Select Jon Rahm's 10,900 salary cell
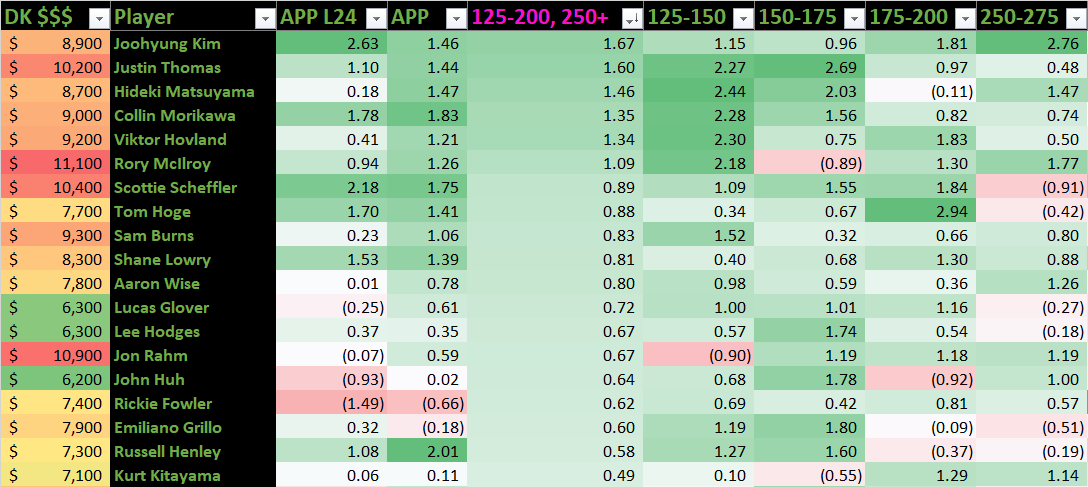Image resolution: width=1088 pixels, height=487 pixels. click(x=55, y=356)
